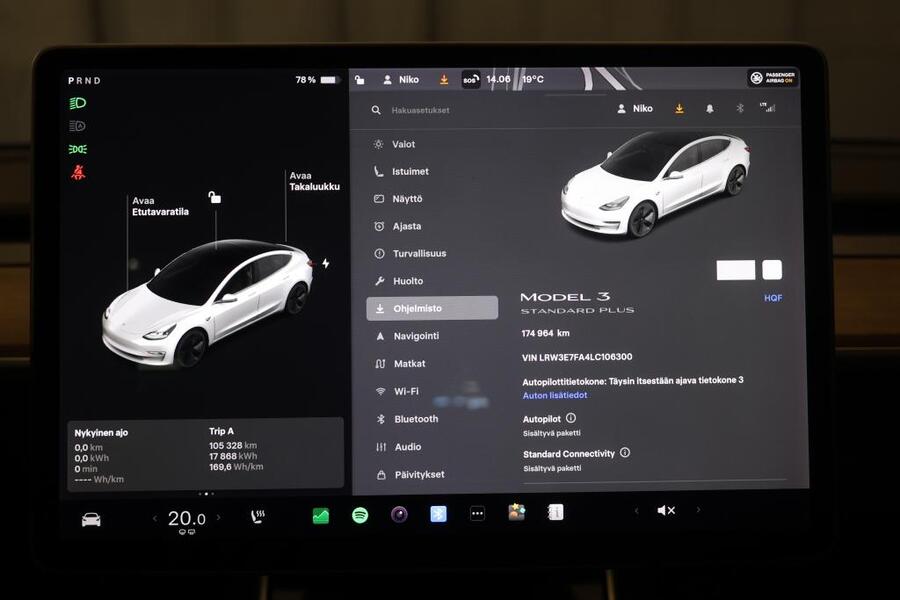The image size is (900, 600).
Task: Select the Huolto menu item
Action: [408, 281]
